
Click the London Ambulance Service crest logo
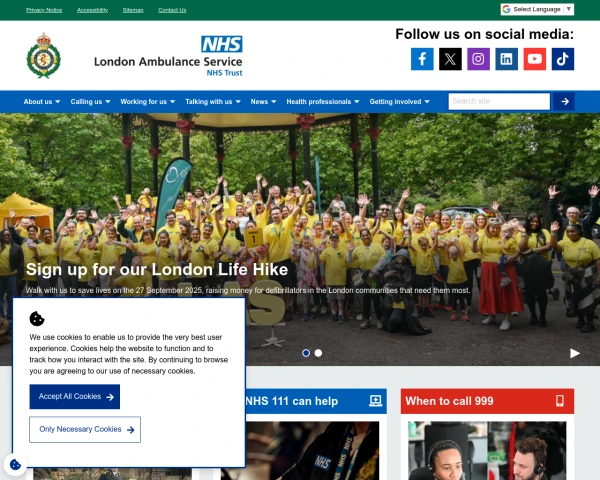click(x=44, y=56)
